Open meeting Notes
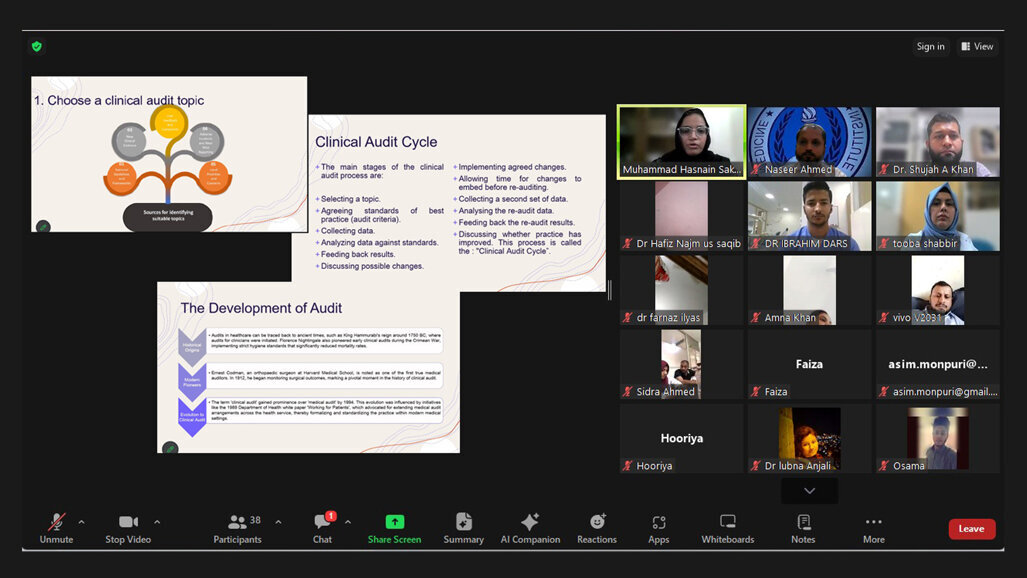 (x=802, y=528)
